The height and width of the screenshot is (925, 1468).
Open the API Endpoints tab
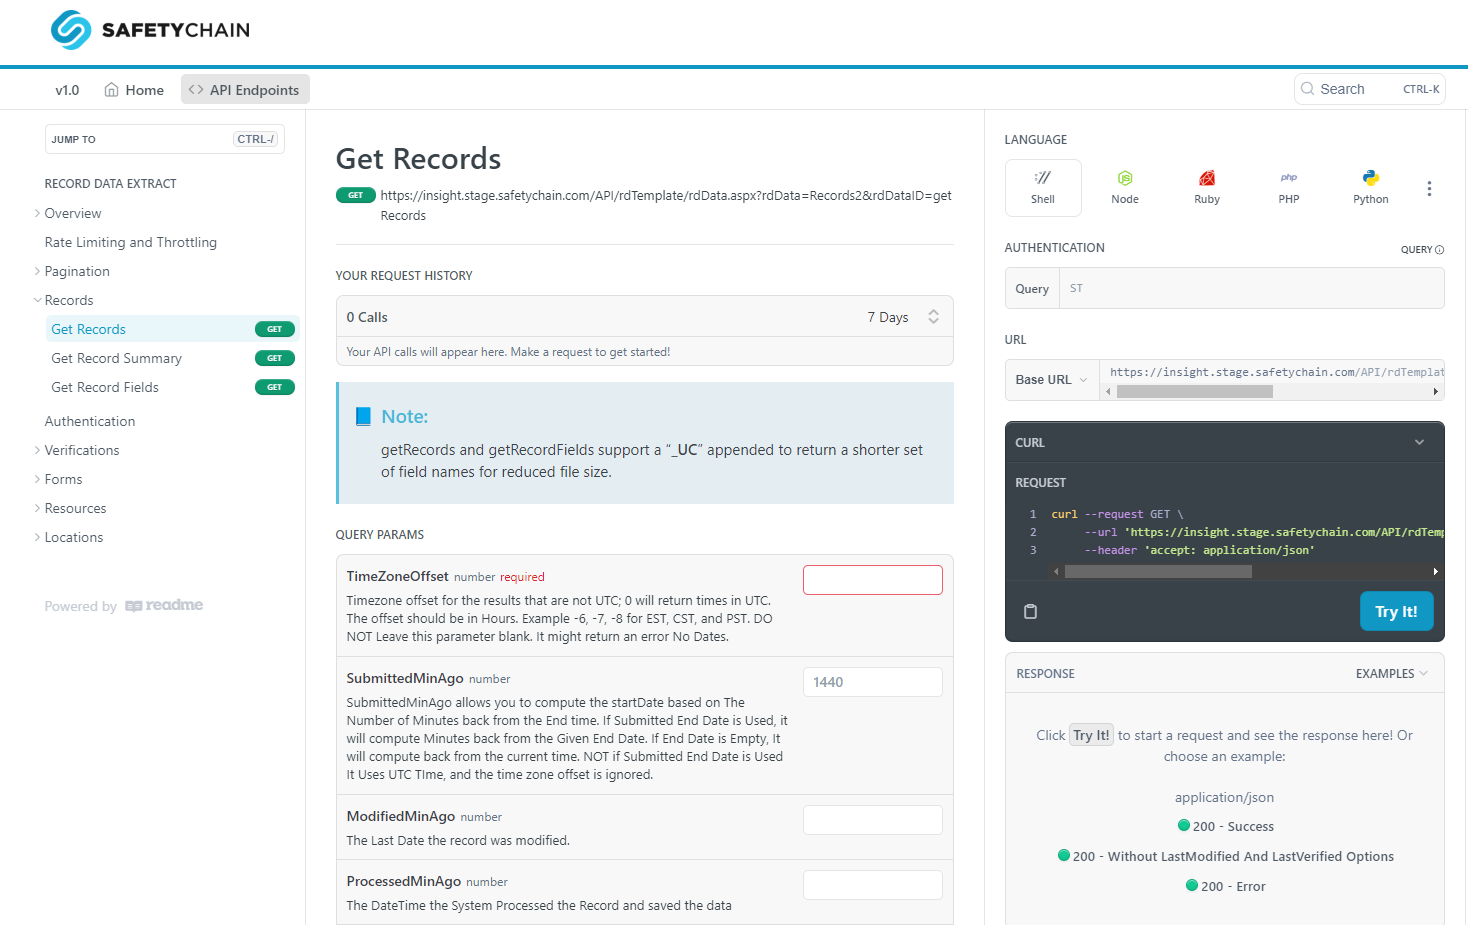click(245, 89)
